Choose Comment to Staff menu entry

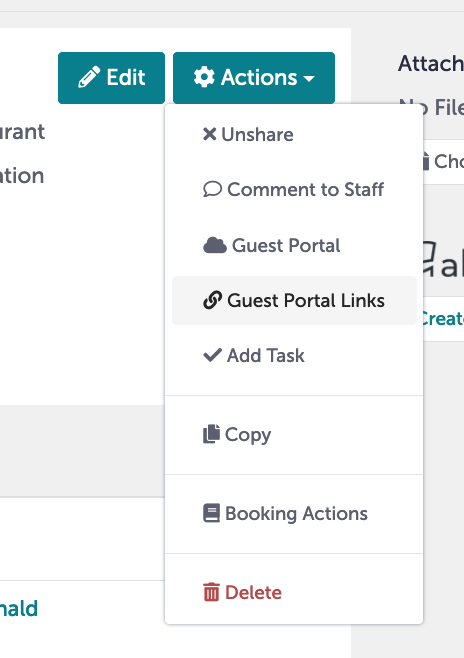click(x=294, y=190)
